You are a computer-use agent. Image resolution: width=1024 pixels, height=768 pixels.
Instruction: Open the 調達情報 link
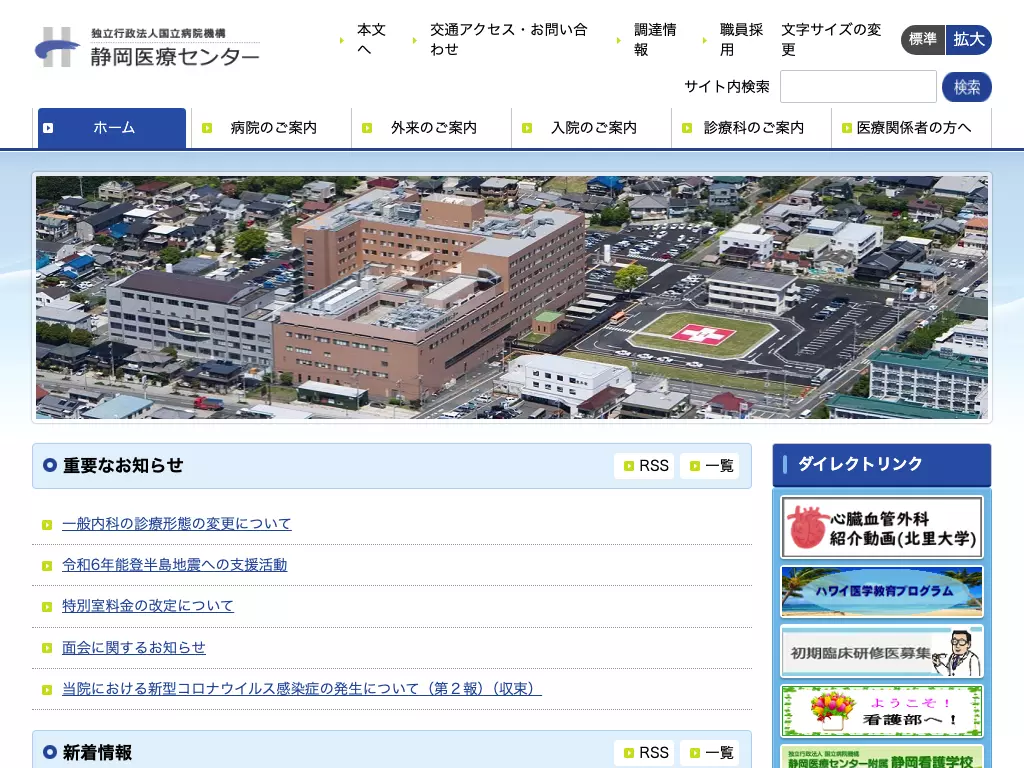[x=655, y=39]
